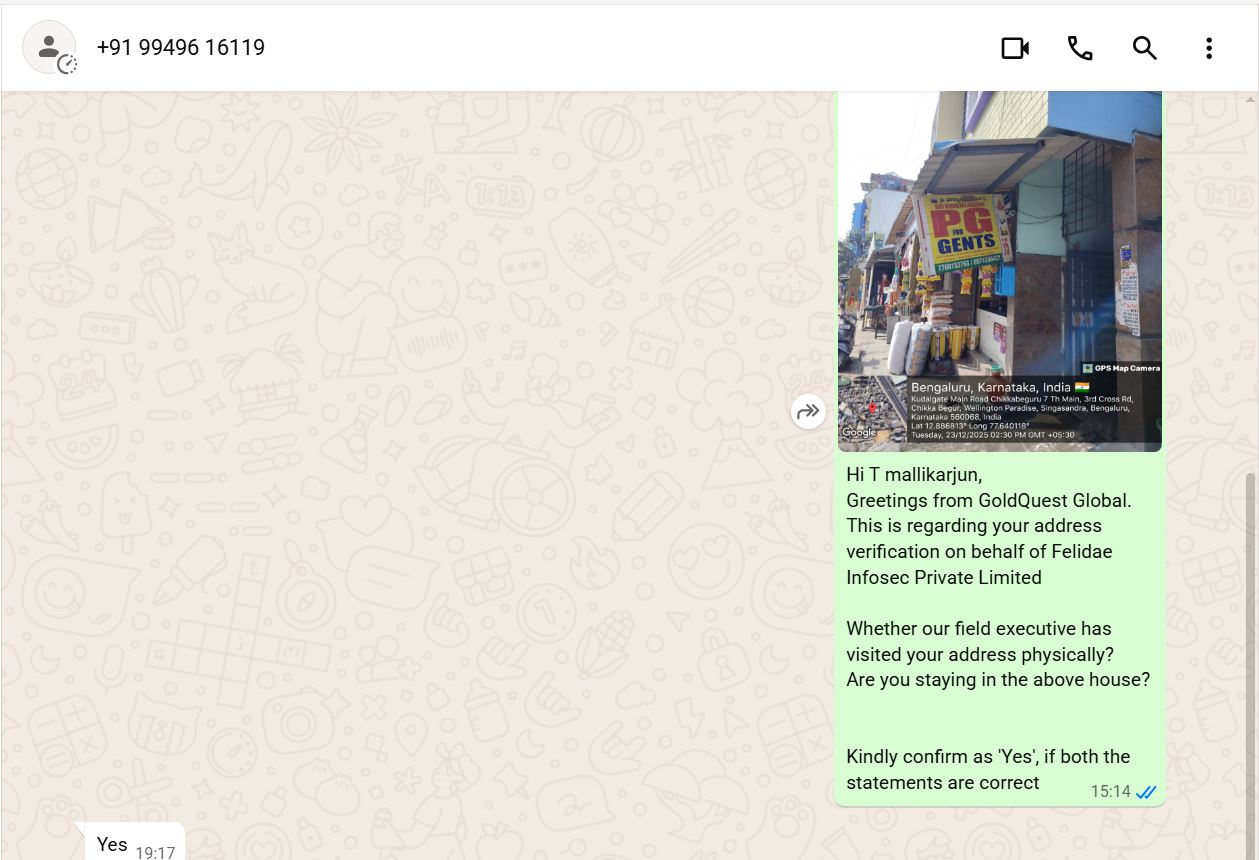Click the Google logo on the photo
The height and width of the screenshot is (860, 1259).
point(858,432)
